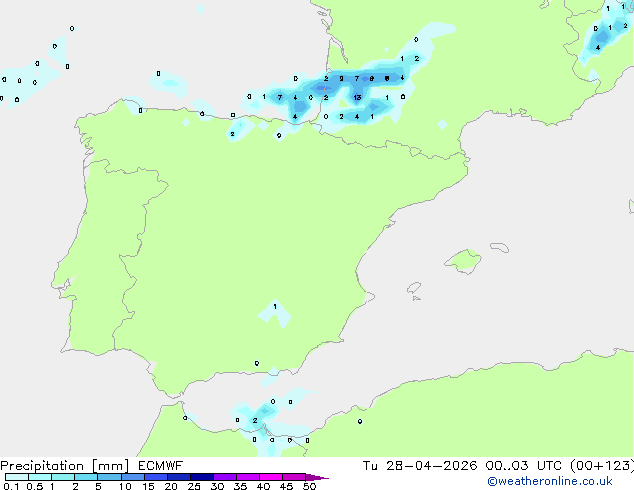Click the 'Tu 28-04-2026' date text
The width and height of the screenshot is (634, 490).
(x=420, y=466)
